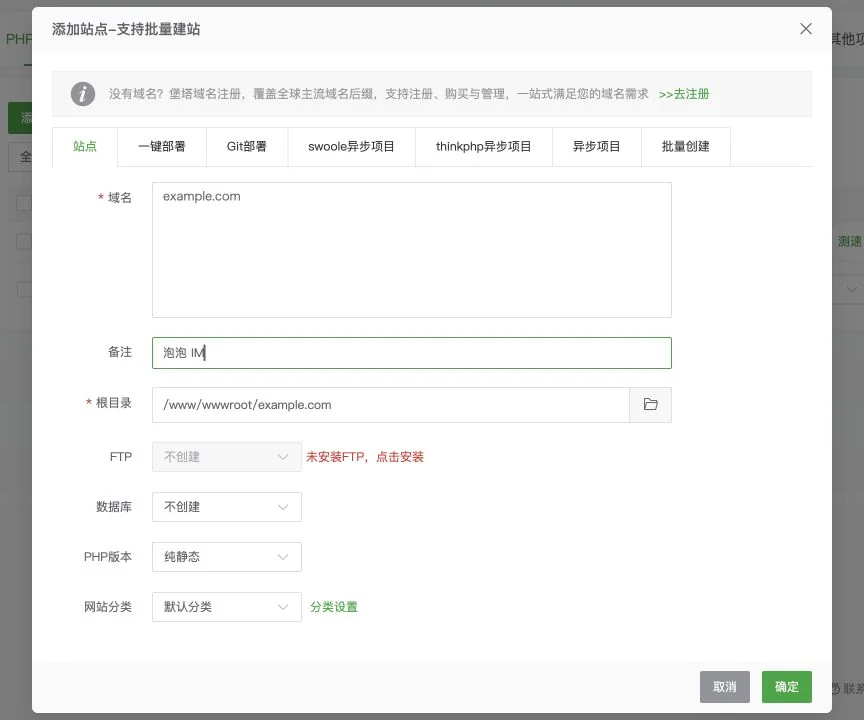Click the info icon in the domain notice

click(83, 94)
